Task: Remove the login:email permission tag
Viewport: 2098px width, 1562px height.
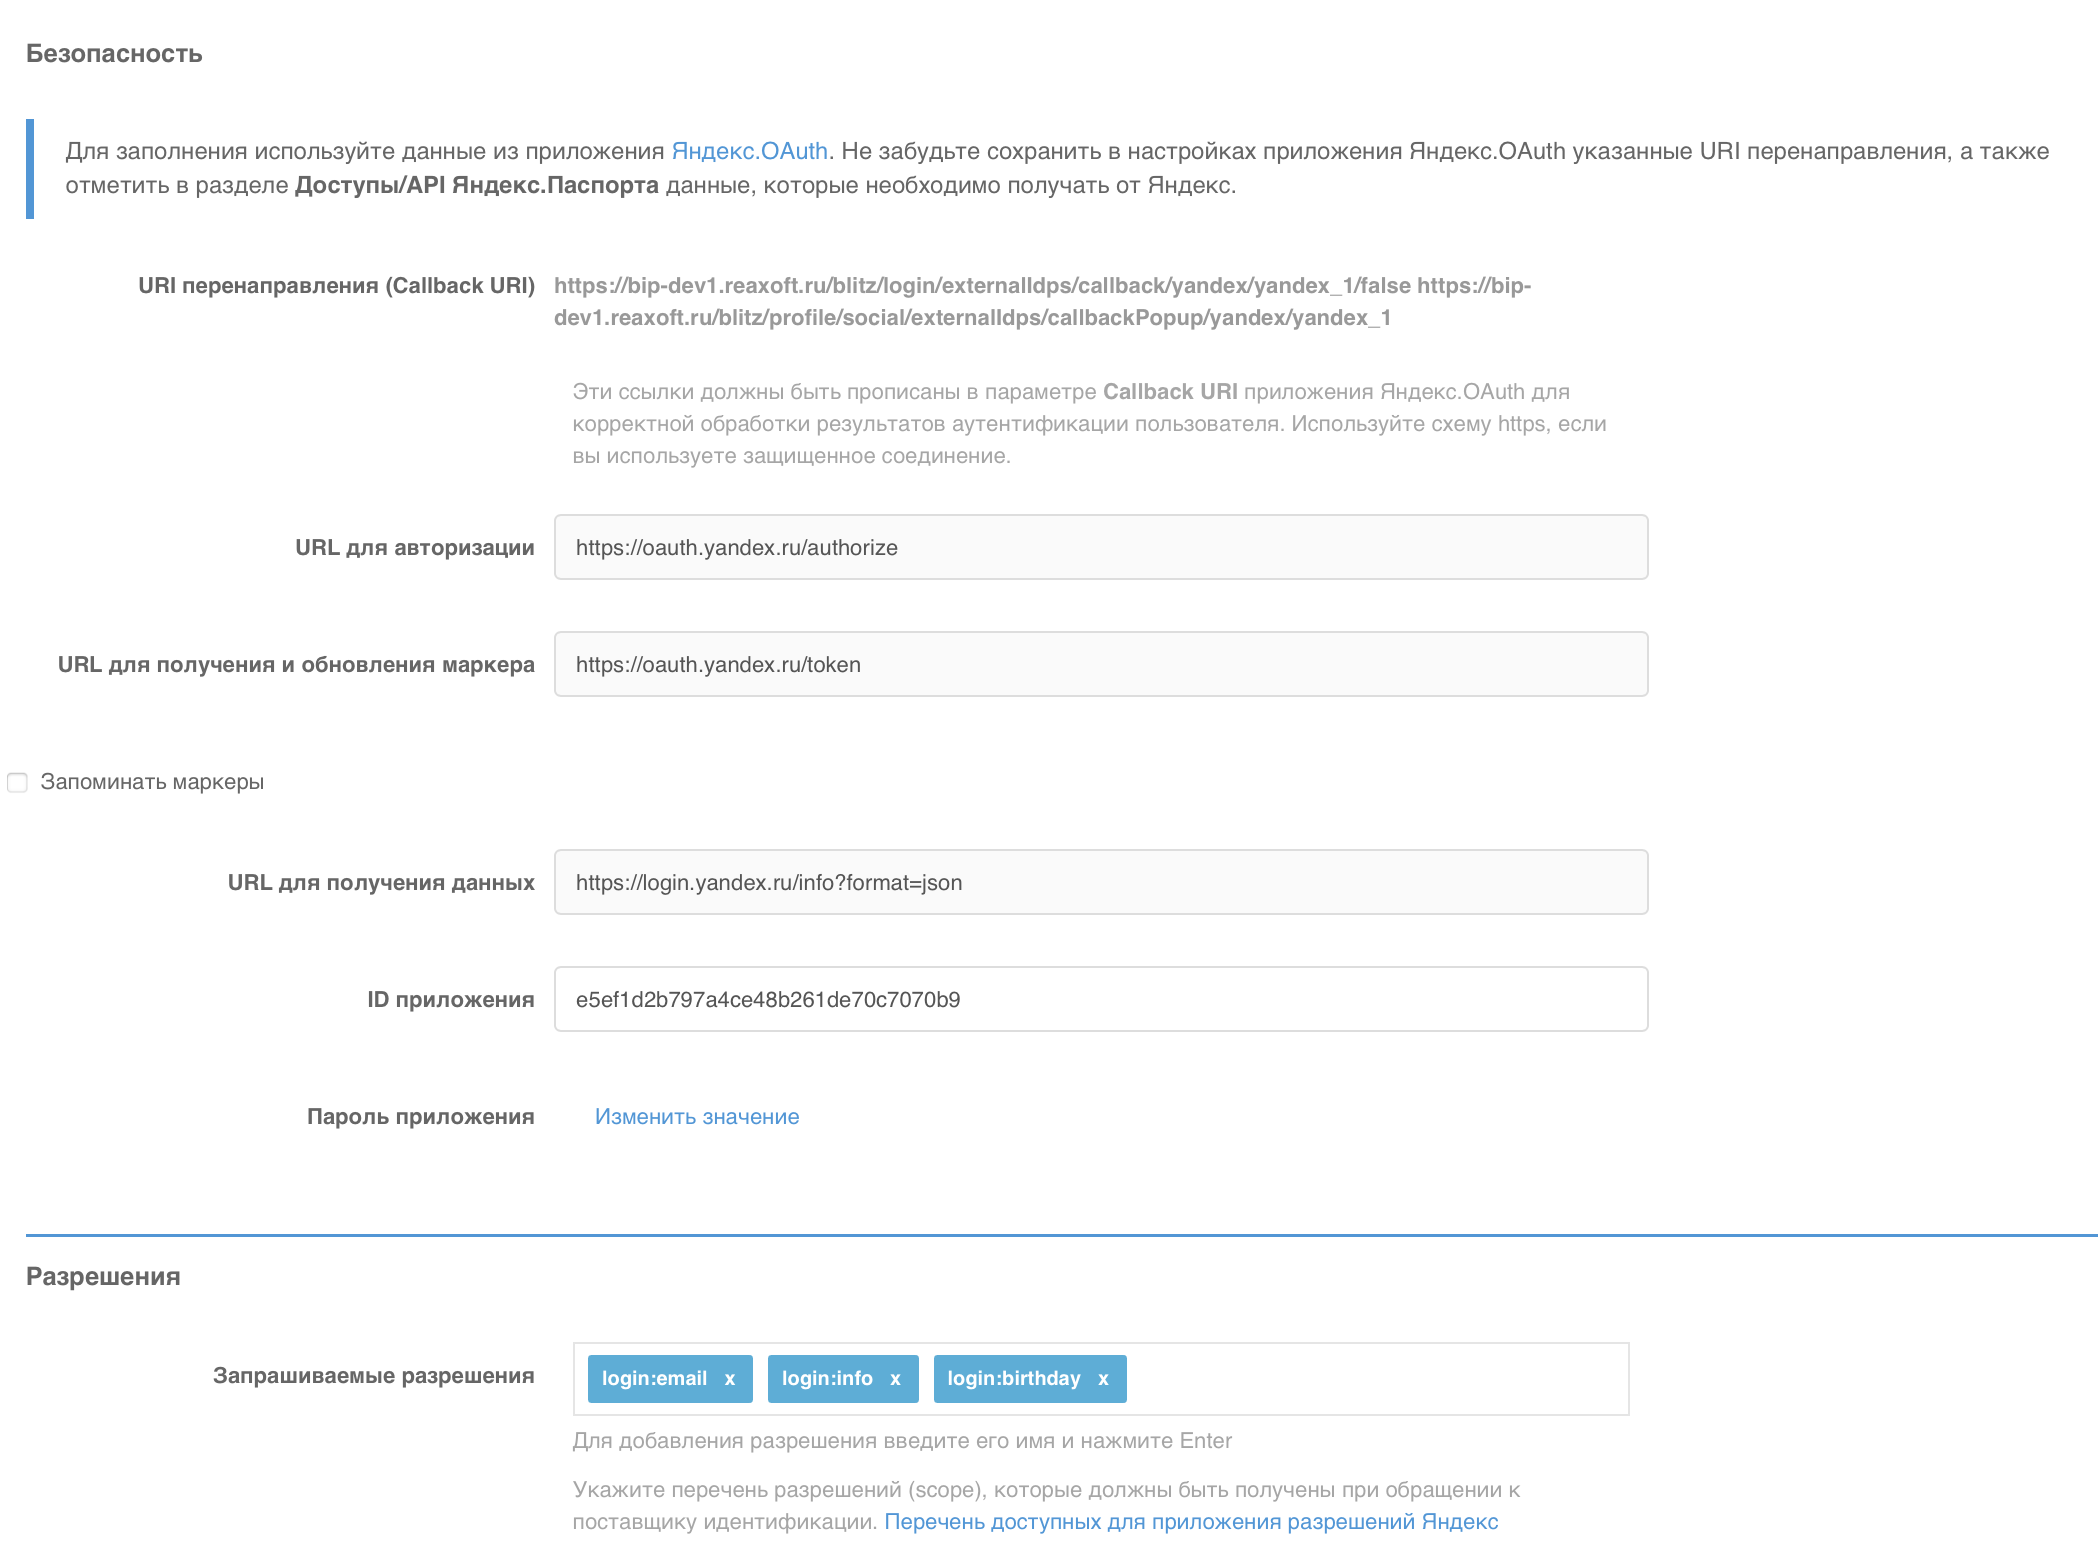Action: point(729,1378)
